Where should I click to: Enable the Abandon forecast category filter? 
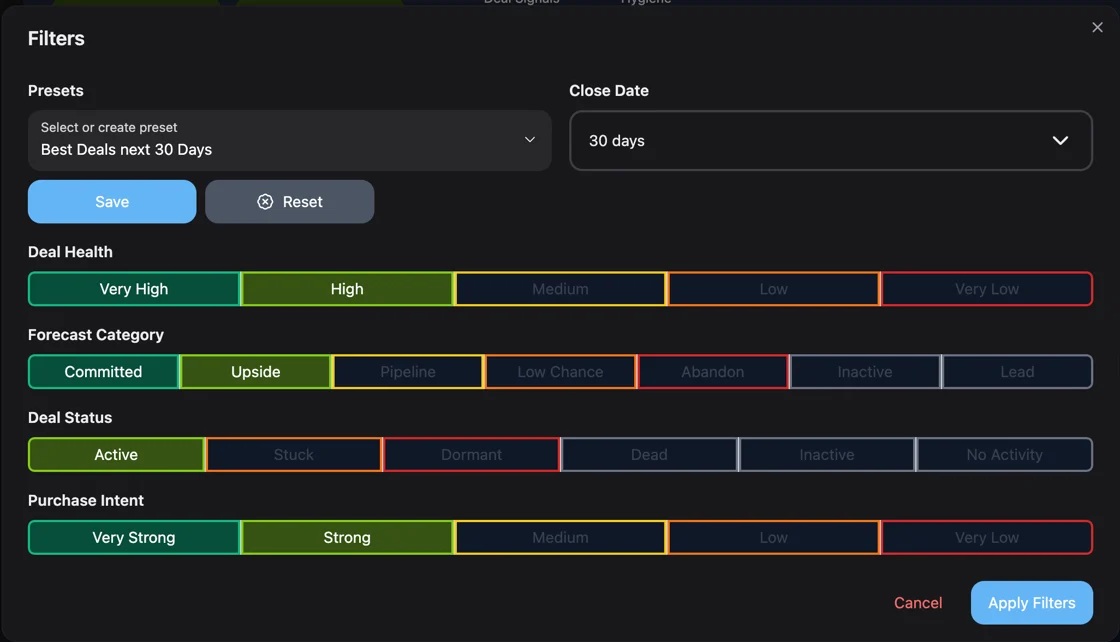click(x=712, y=371)
